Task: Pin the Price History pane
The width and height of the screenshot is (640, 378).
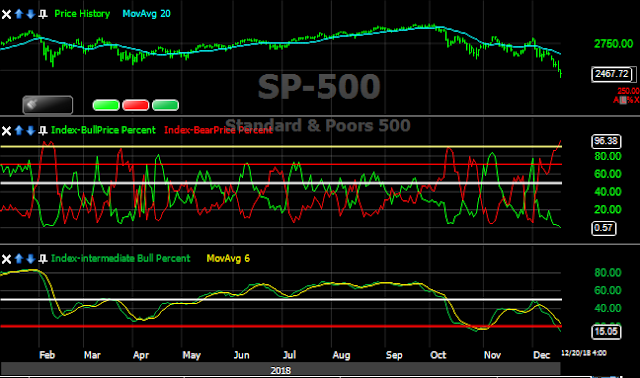Action: point(42,14)
